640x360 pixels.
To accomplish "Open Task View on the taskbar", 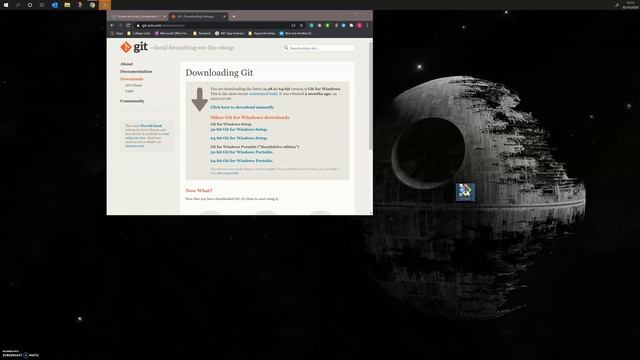I will tap(42, 5).
